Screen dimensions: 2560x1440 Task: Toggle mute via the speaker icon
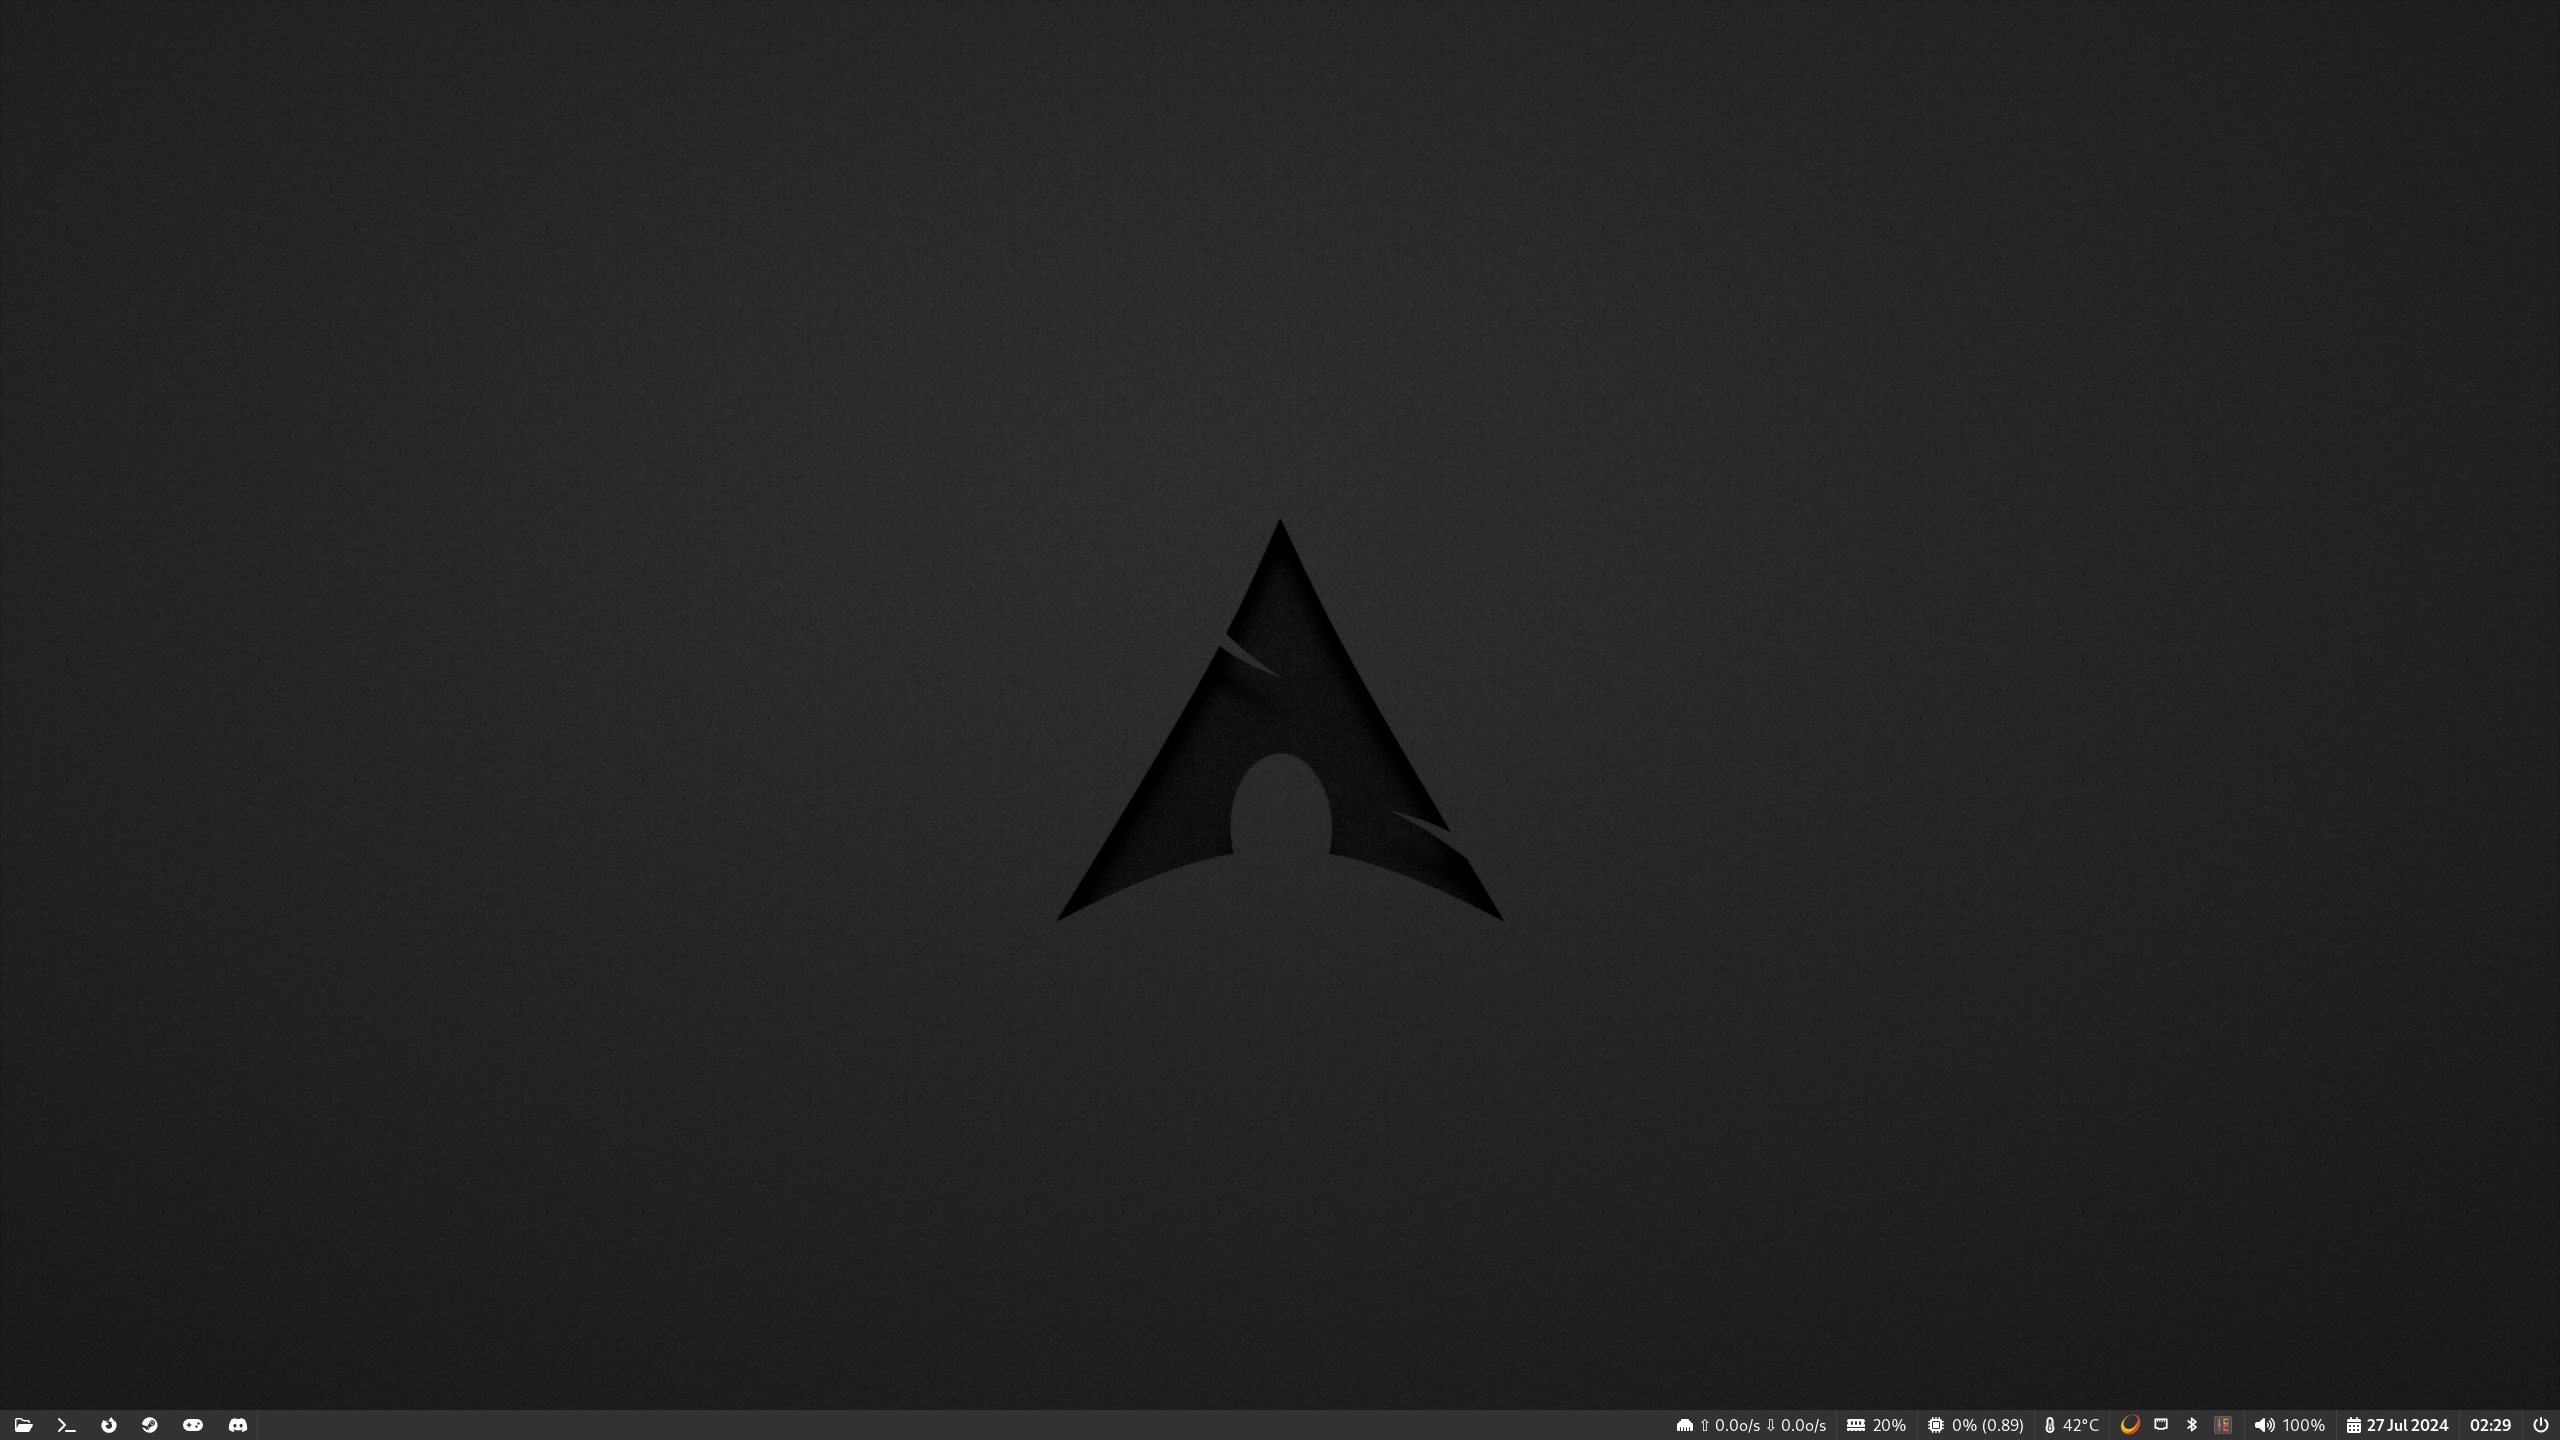click(x=2264, y=1425)
